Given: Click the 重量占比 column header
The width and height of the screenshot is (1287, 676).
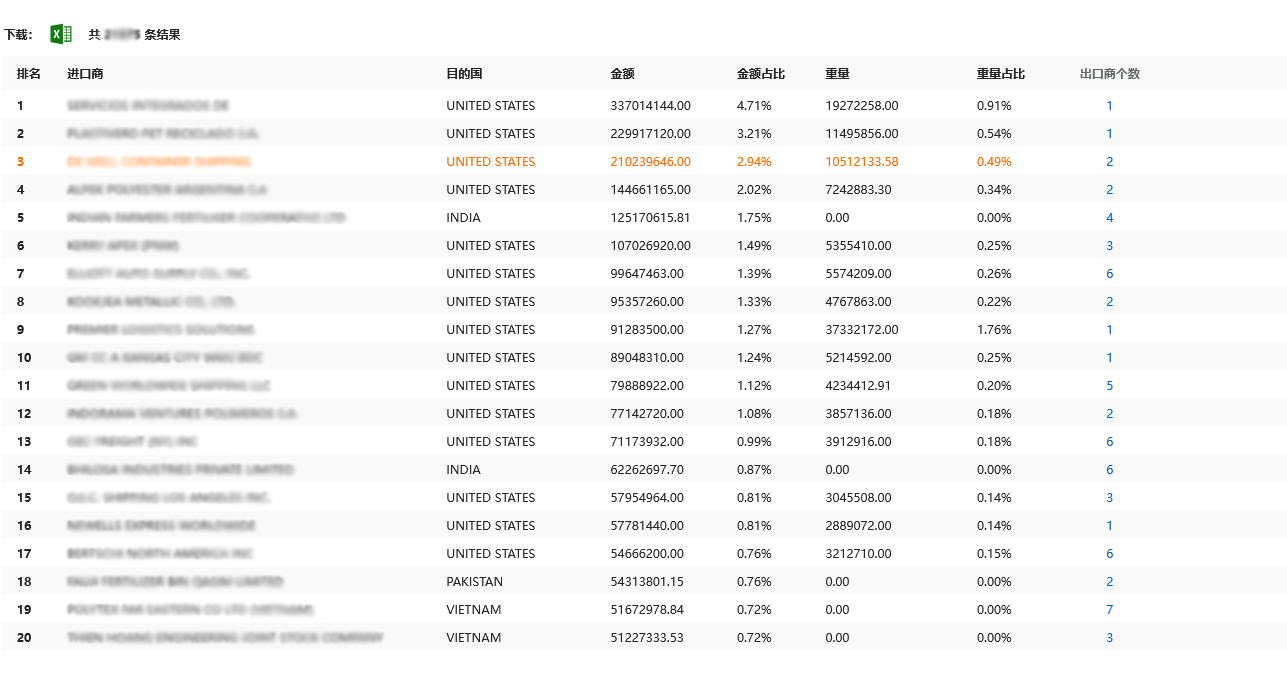Looking at the screenshot, I should (x=1000, y=74).
